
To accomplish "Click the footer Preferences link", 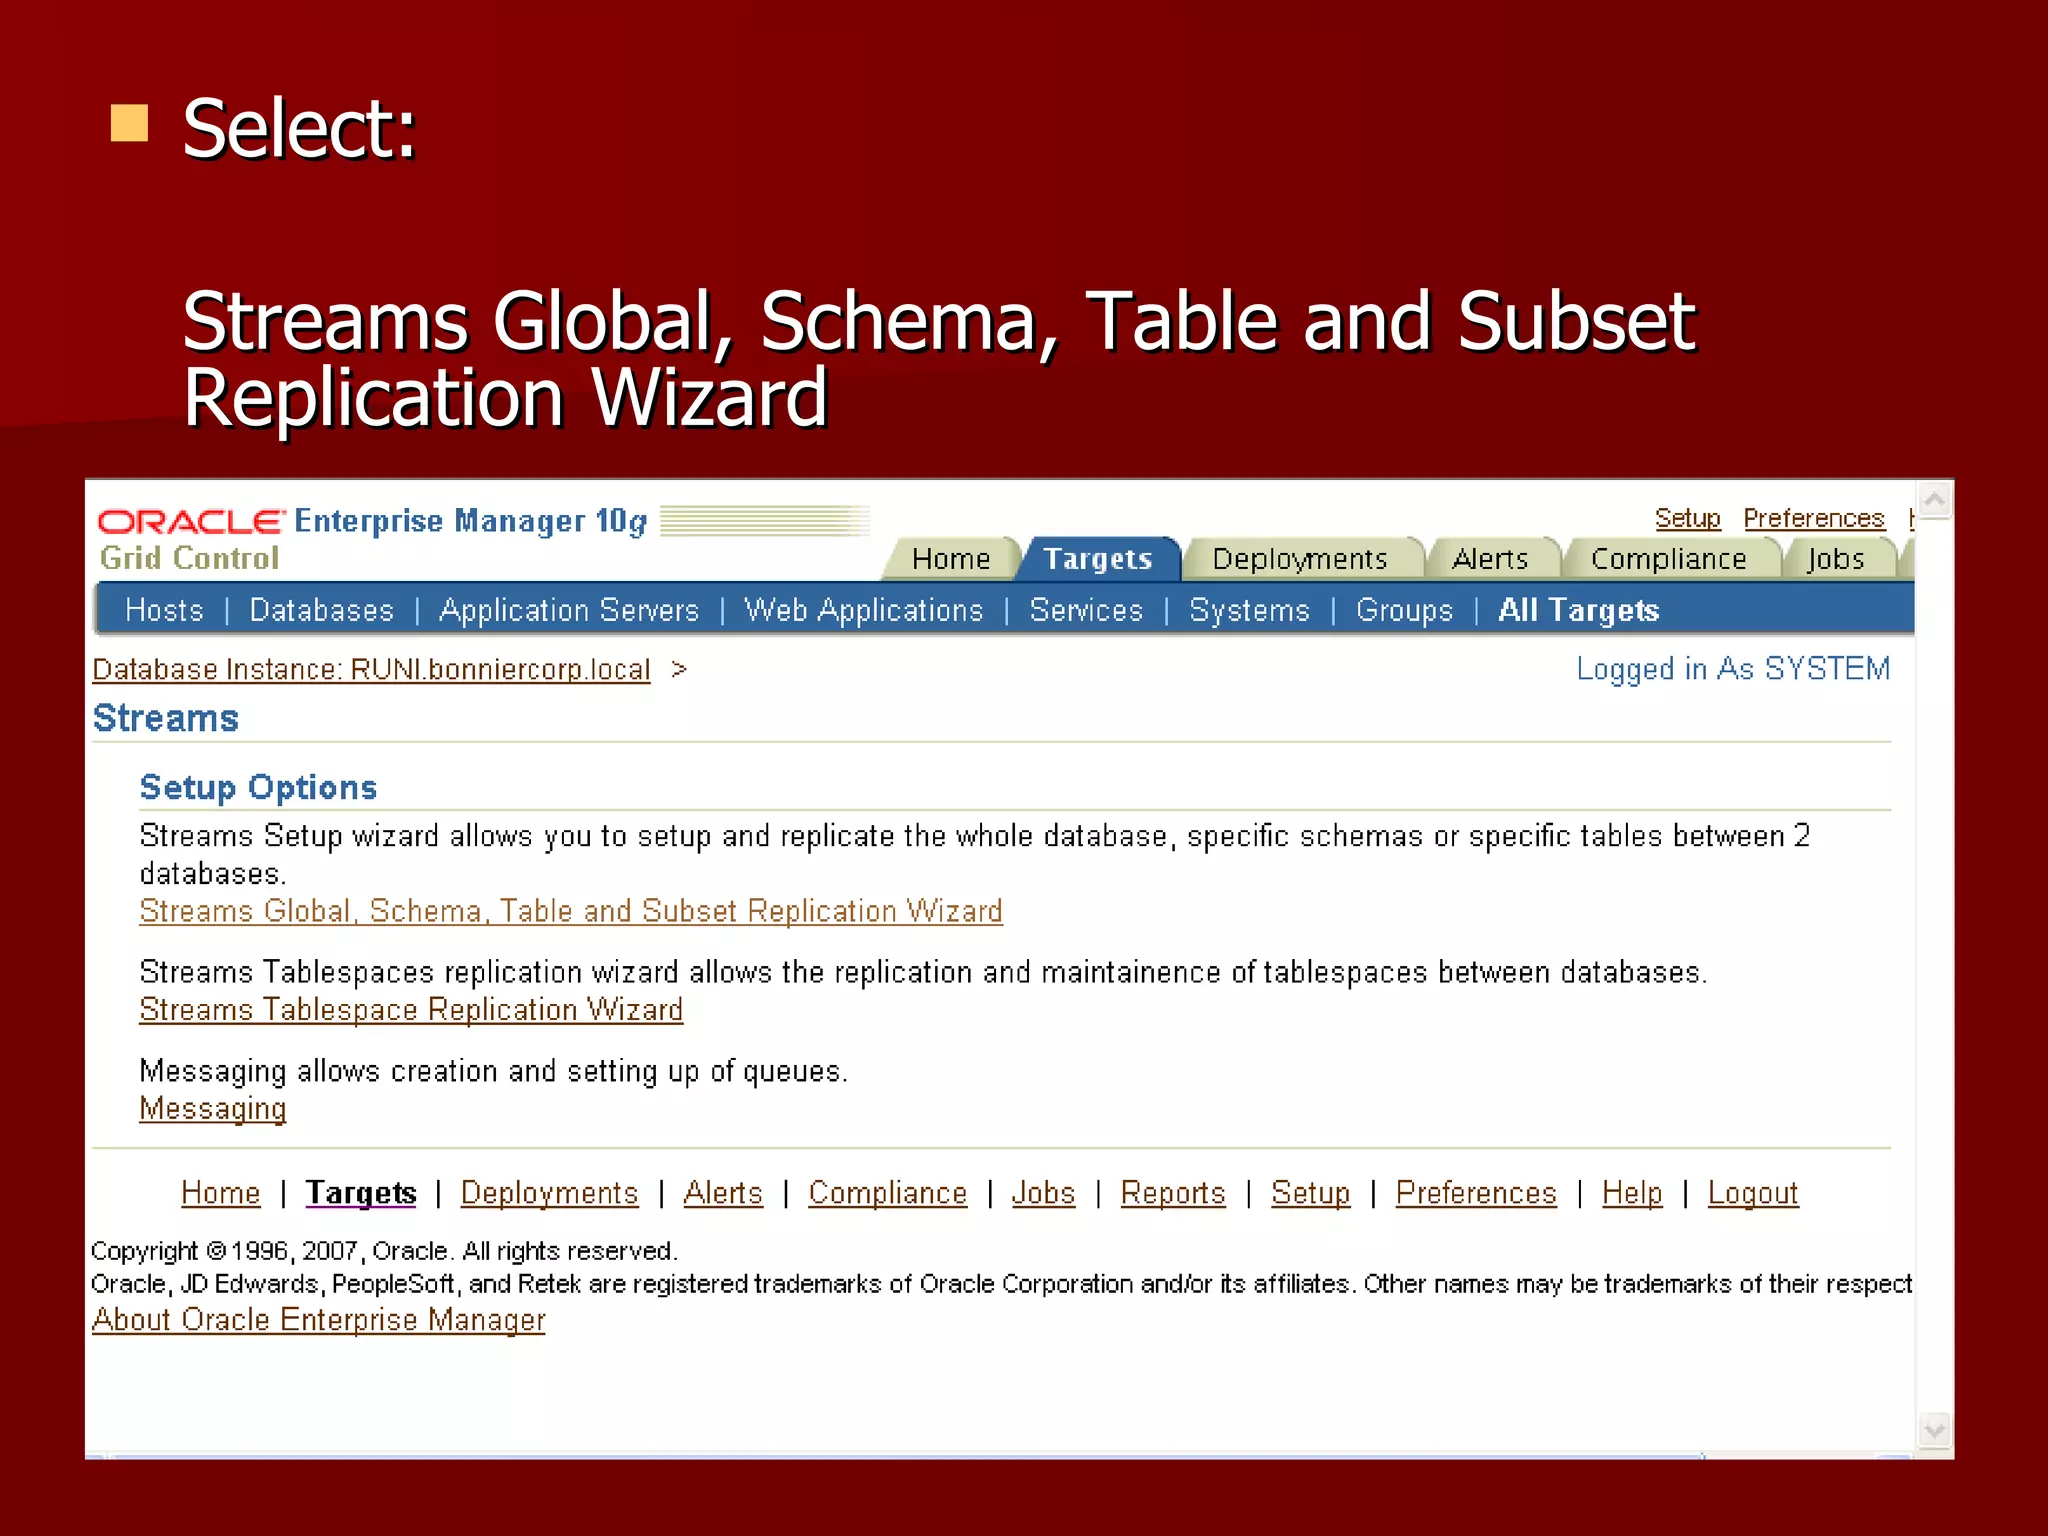I will [x=1476, y=1193].
